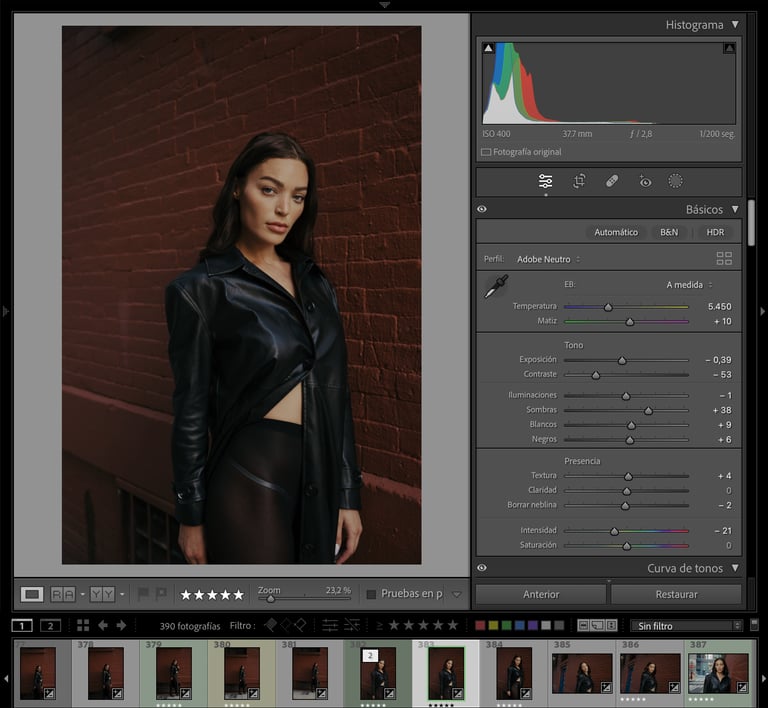Select the Red eye correction tool
The width and height of the screenshot is (768, 708).
(645, 181)
